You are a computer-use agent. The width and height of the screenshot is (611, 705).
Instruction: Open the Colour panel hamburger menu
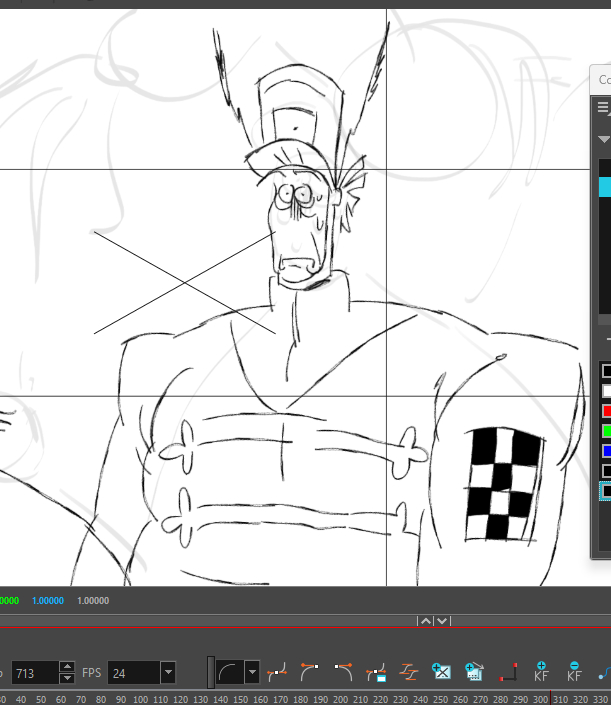tap(602, 107)
